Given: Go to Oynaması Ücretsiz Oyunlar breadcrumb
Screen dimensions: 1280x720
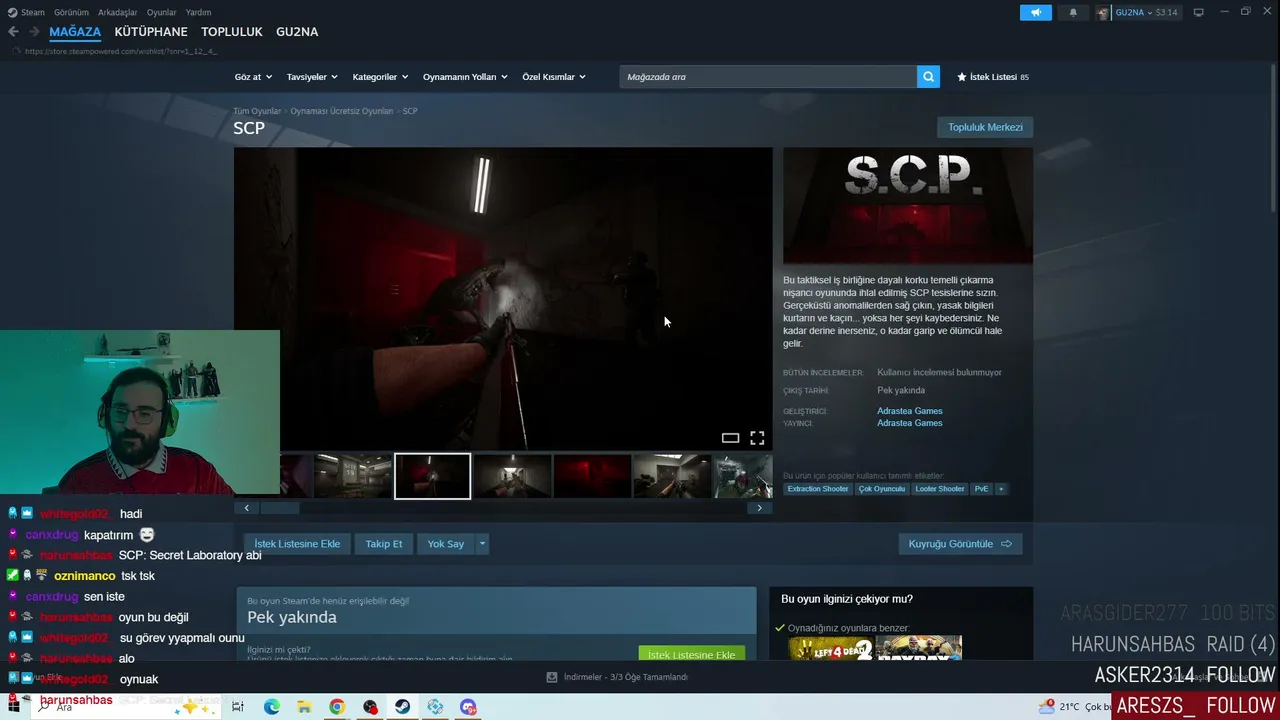Looking at the screenshot, I should [342, 111].
